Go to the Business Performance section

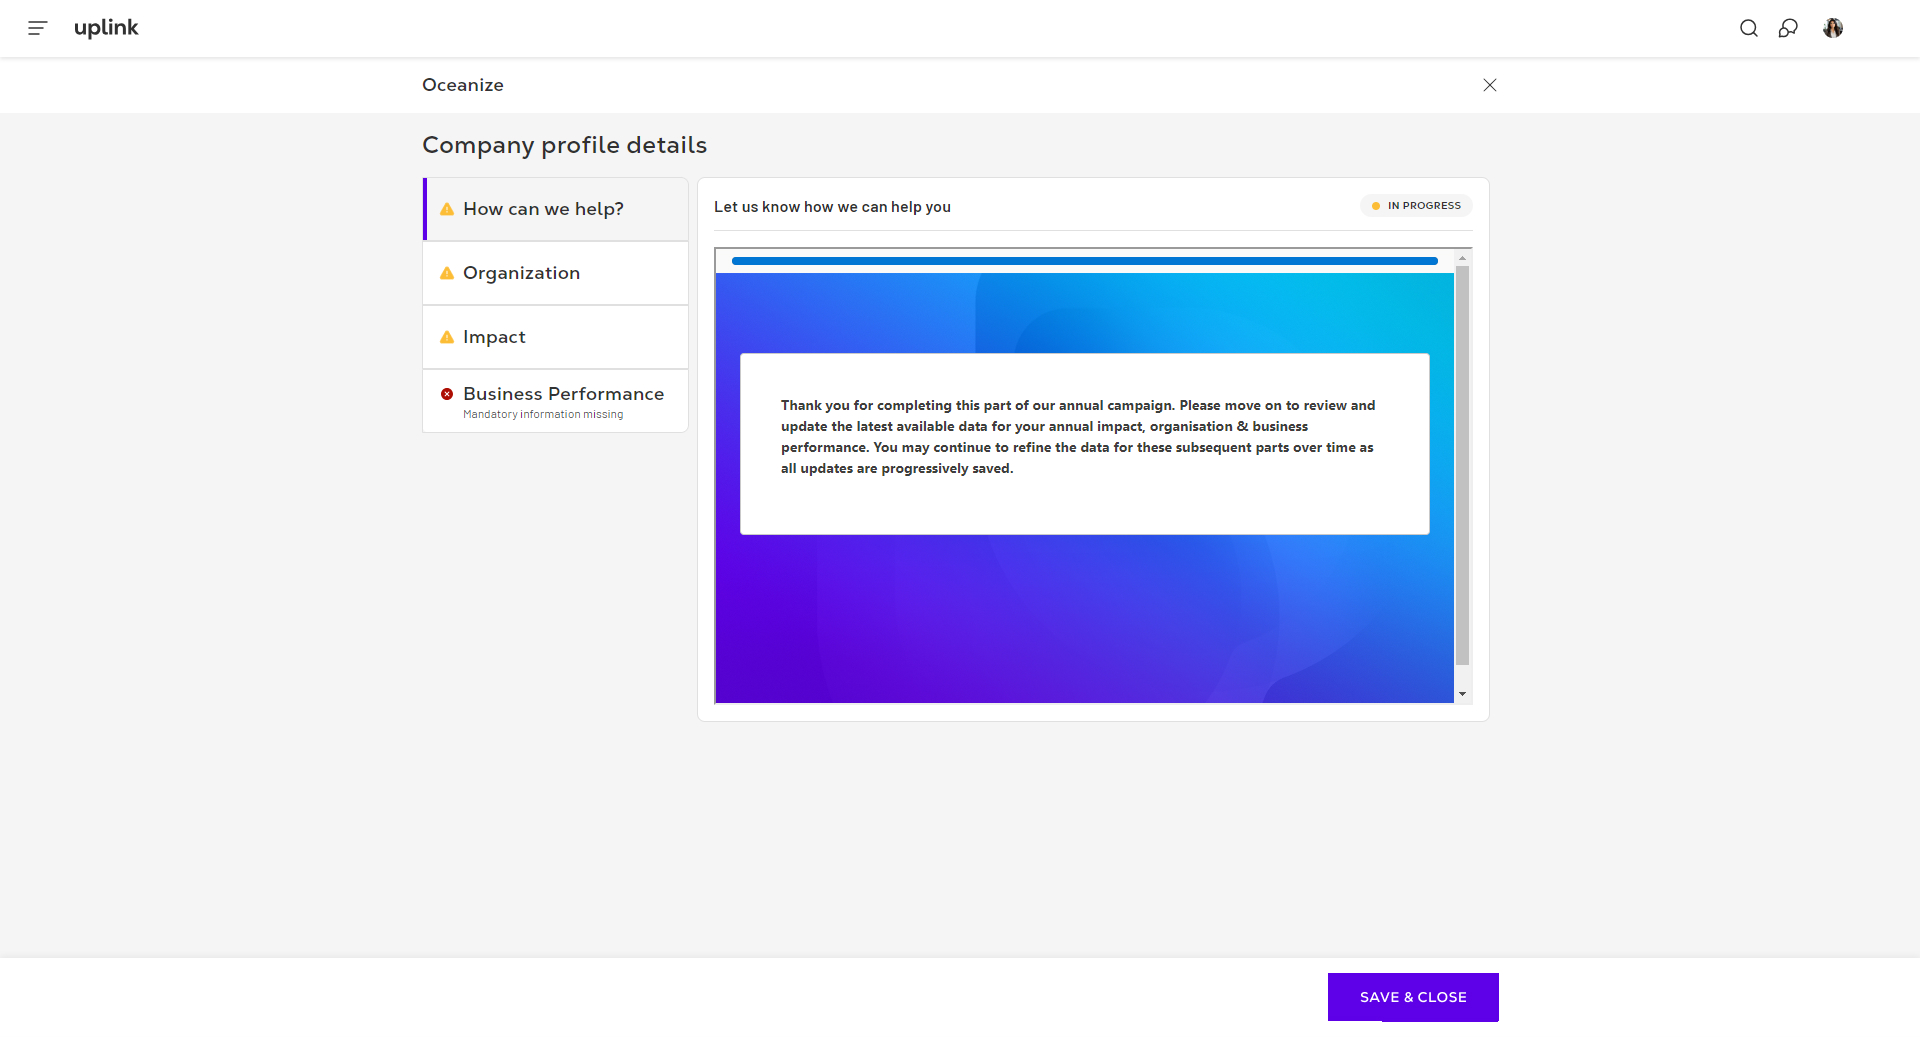point(563,394)
